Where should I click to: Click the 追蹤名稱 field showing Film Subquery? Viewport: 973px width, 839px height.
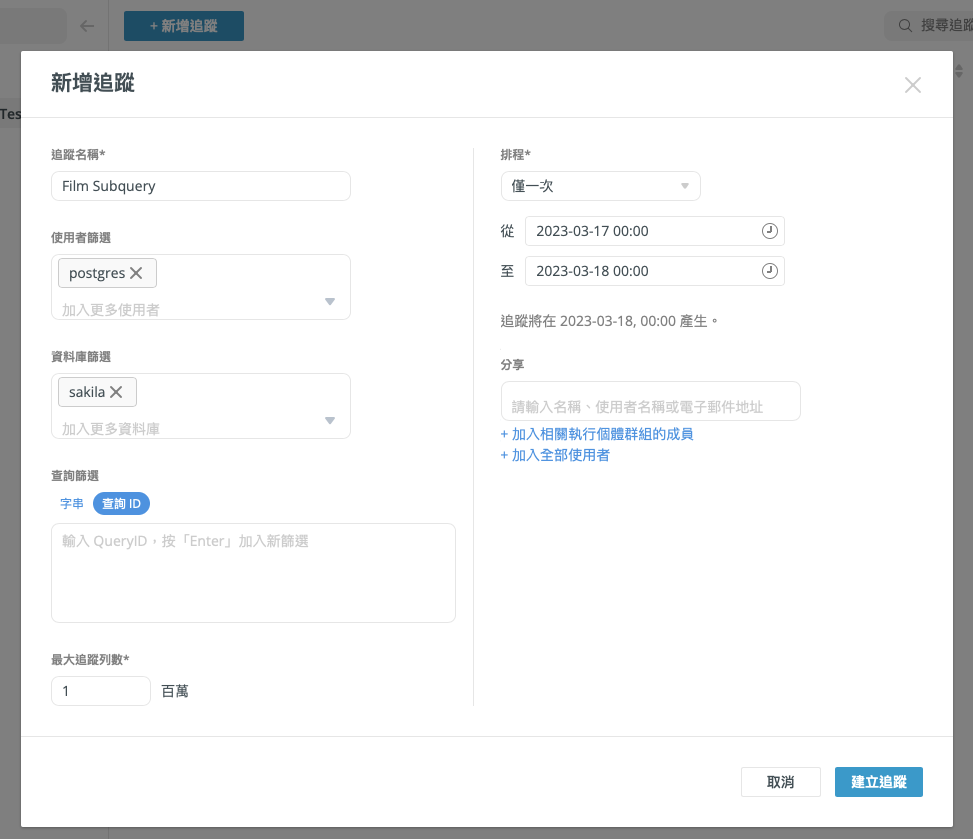[x=200, y=186]
